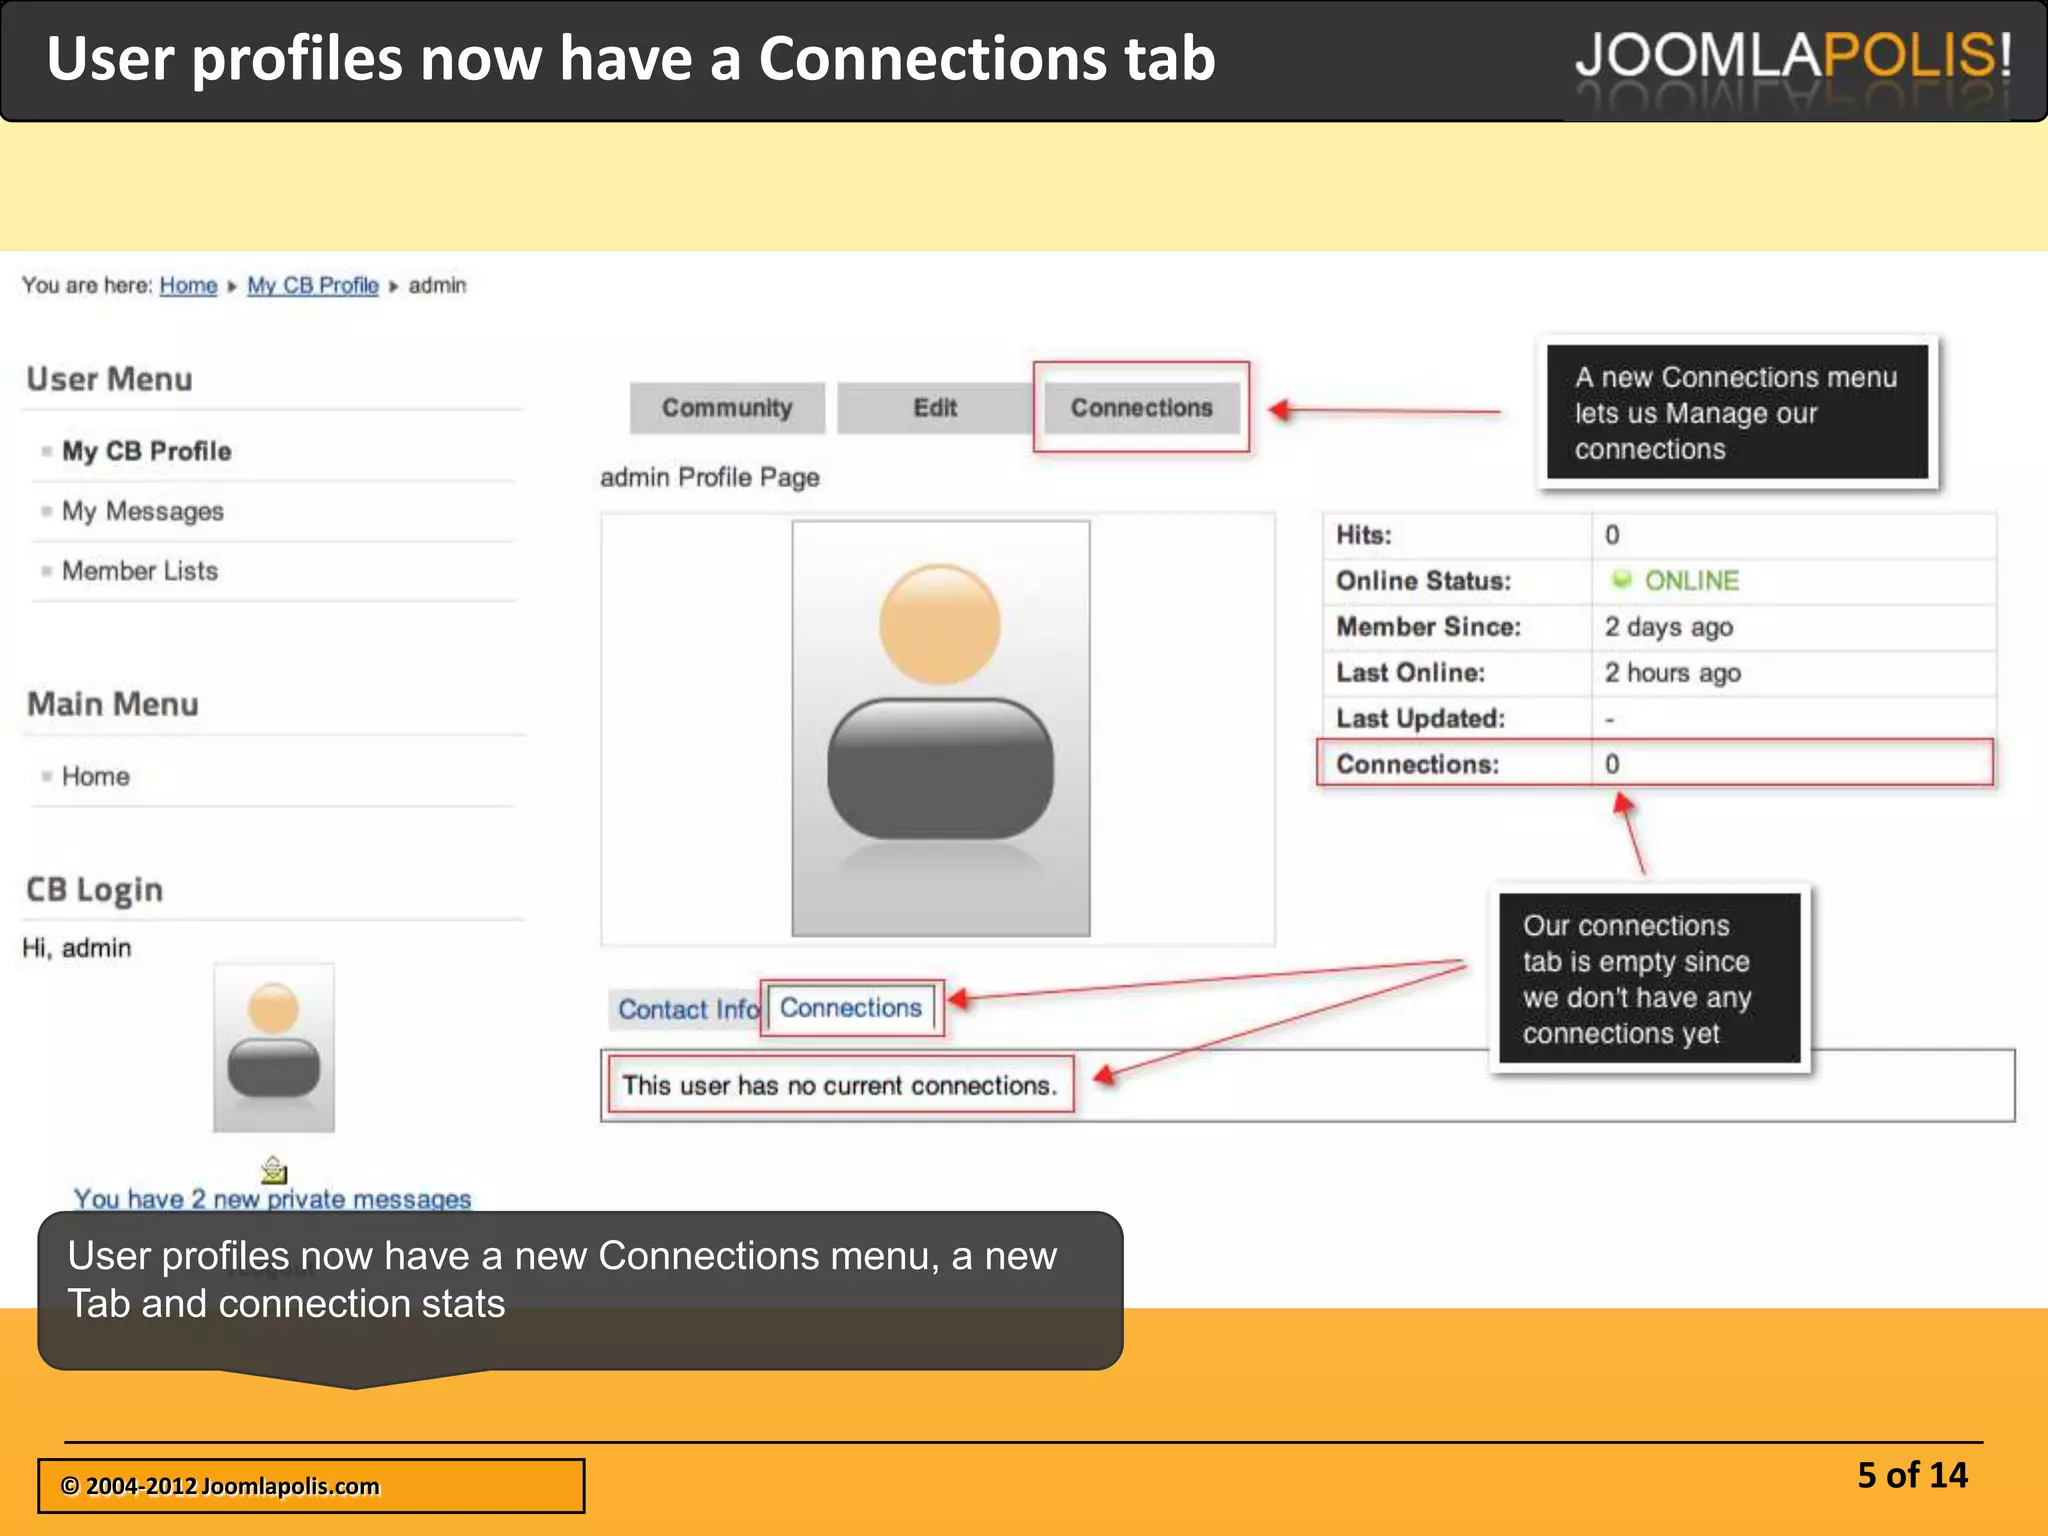Click the Main Menu heading
This screenshot has height=1536, width=2048.
tap(113, 704)
